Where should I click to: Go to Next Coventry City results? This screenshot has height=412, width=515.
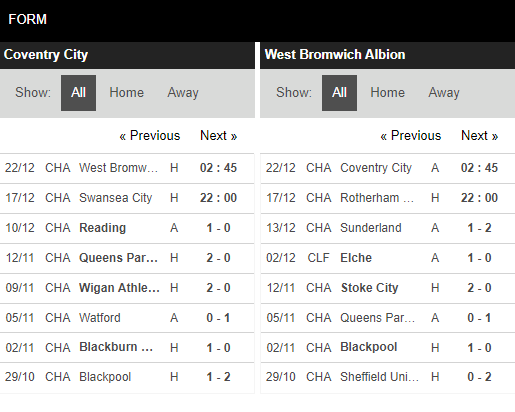[x=219, y=136]
